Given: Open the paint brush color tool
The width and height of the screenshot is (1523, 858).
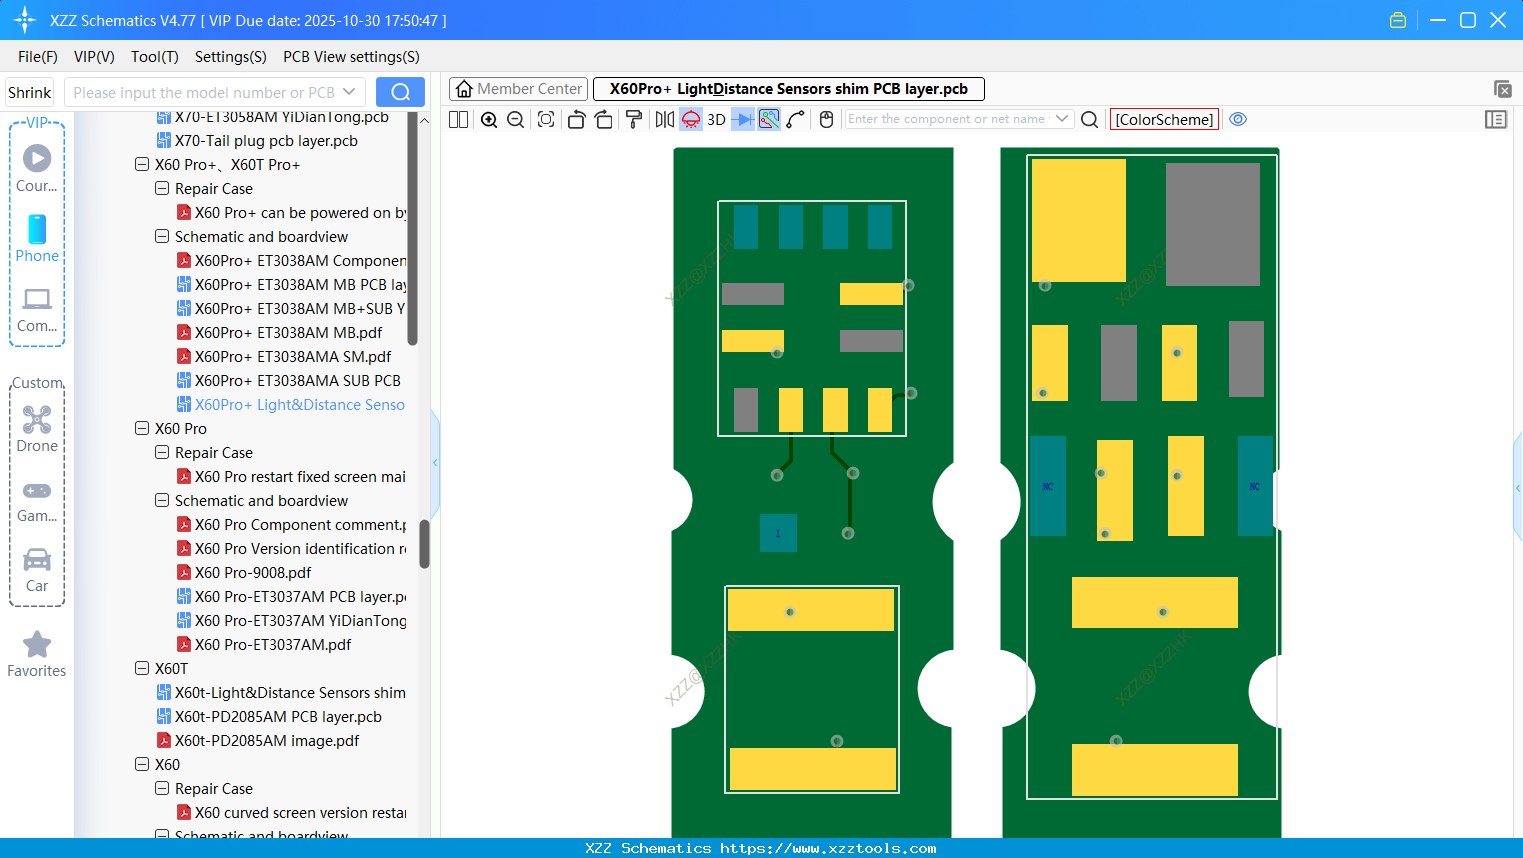Looking at the screenshot, I should point(634,119).
